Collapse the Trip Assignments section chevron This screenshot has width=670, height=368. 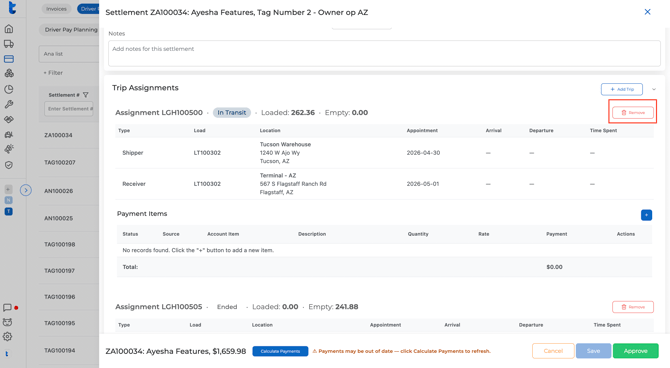[x=653, y=89]
